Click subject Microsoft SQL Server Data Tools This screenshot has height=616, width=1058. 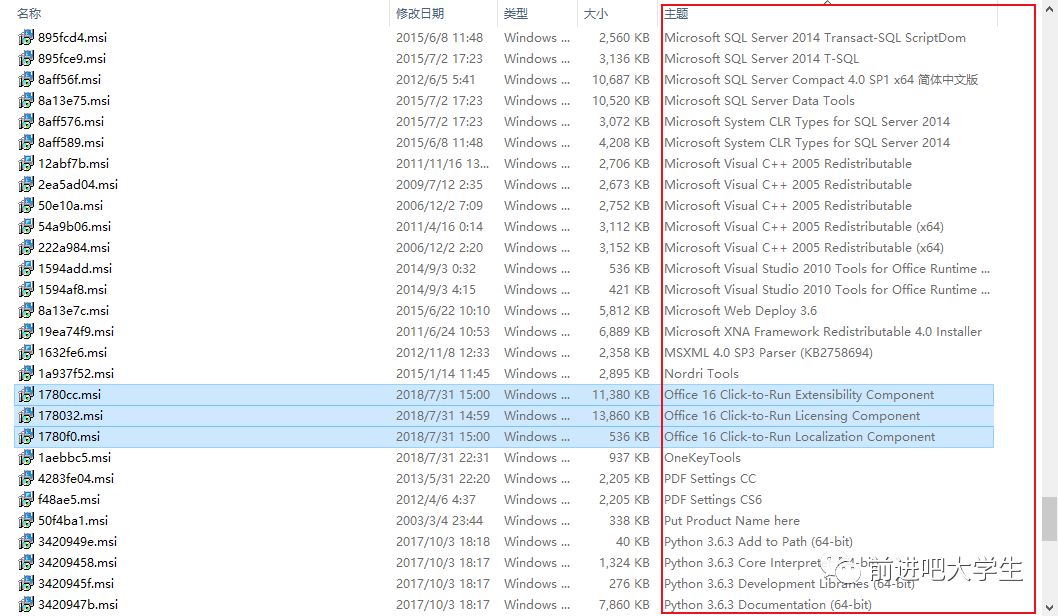tap(759, 101)
